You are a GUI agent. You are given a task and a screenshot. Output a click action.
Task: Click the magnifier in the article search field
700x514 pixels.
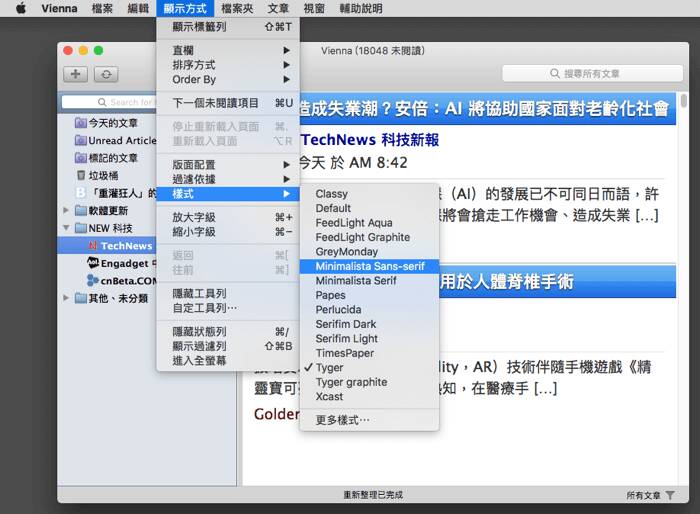tap(555, 73)
